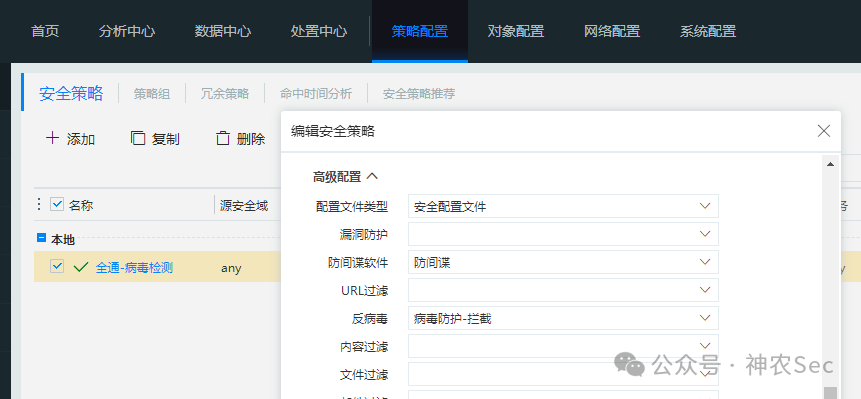Select the 策略配置 tab
This screenshot has width=861, height=399.
(x=420, y=31)
